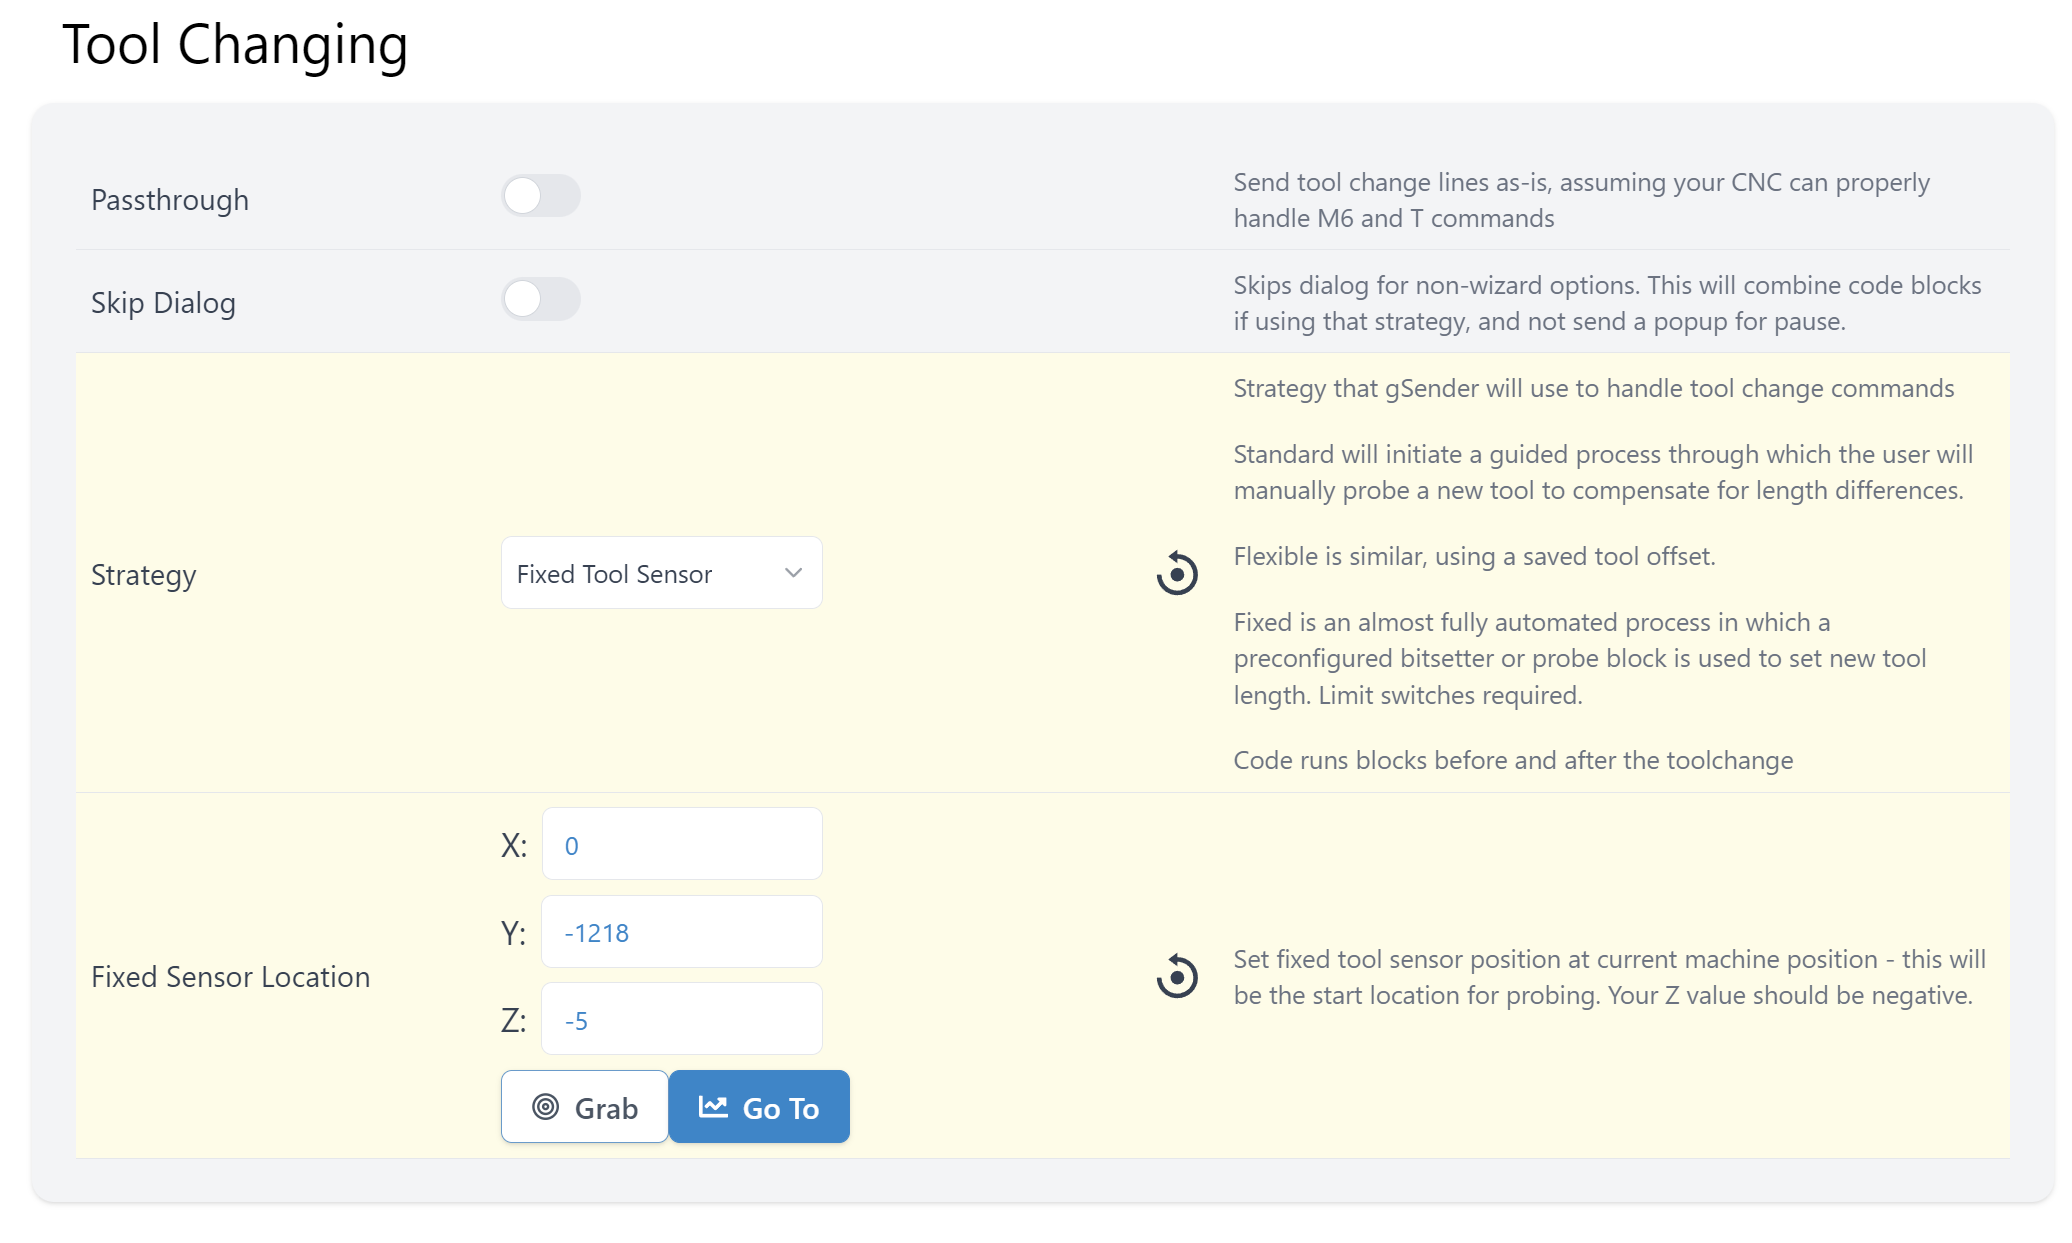2072x1243 pixels.
Task: Edit the Z field showing -5
Action: pos(682,1019)
